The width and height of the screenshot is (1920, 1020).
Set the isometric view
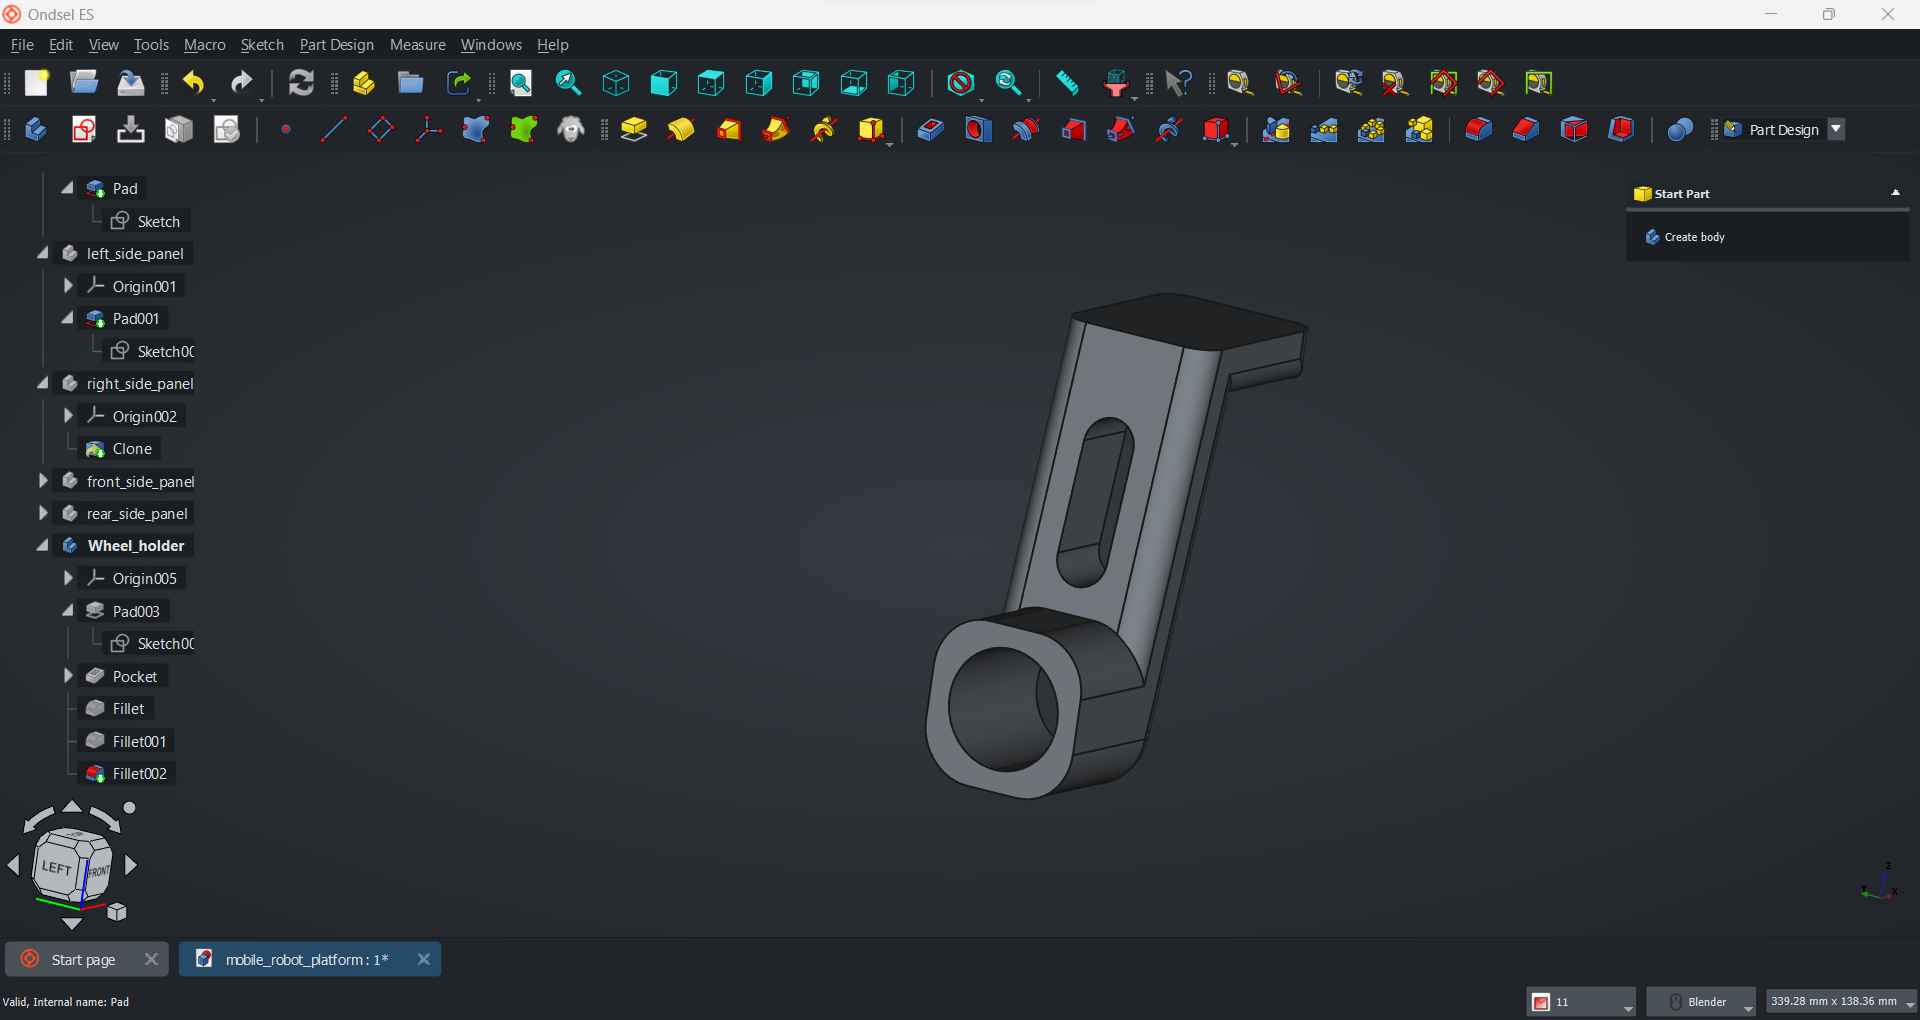616,83
